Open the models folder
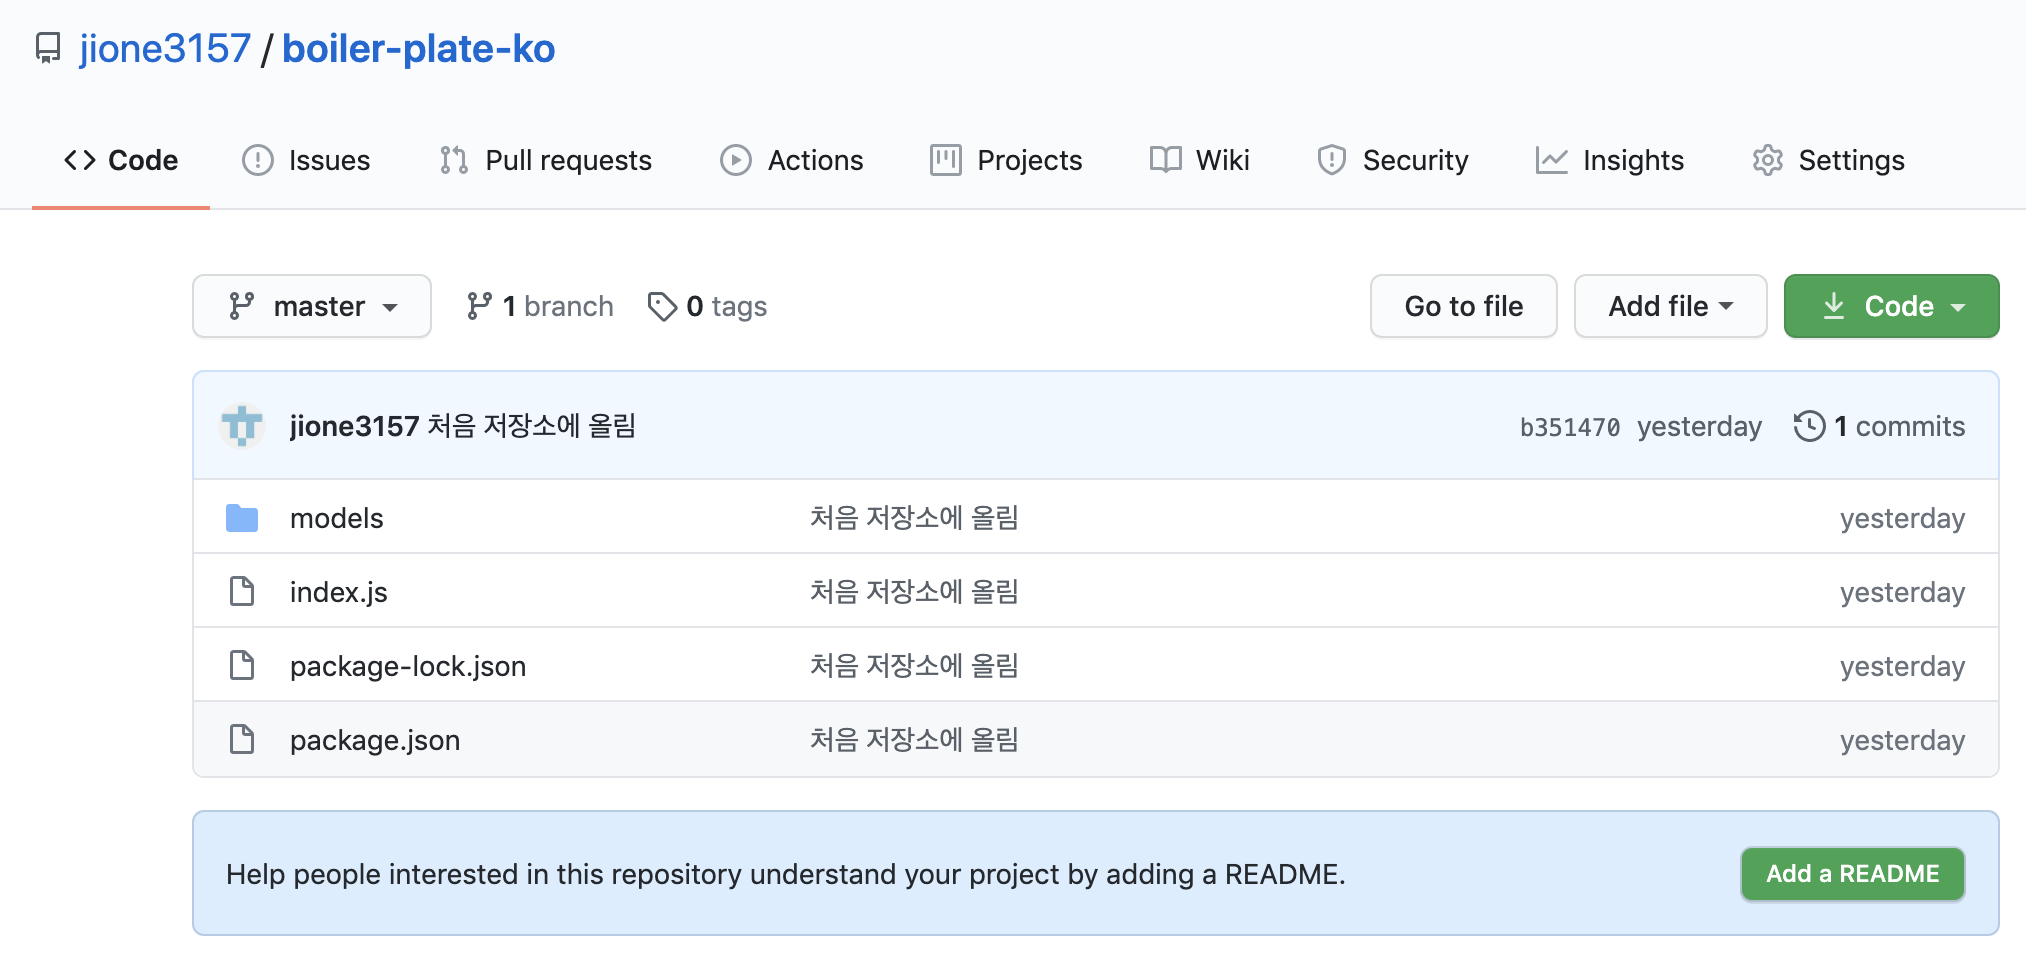 click(x=337, y=518)
